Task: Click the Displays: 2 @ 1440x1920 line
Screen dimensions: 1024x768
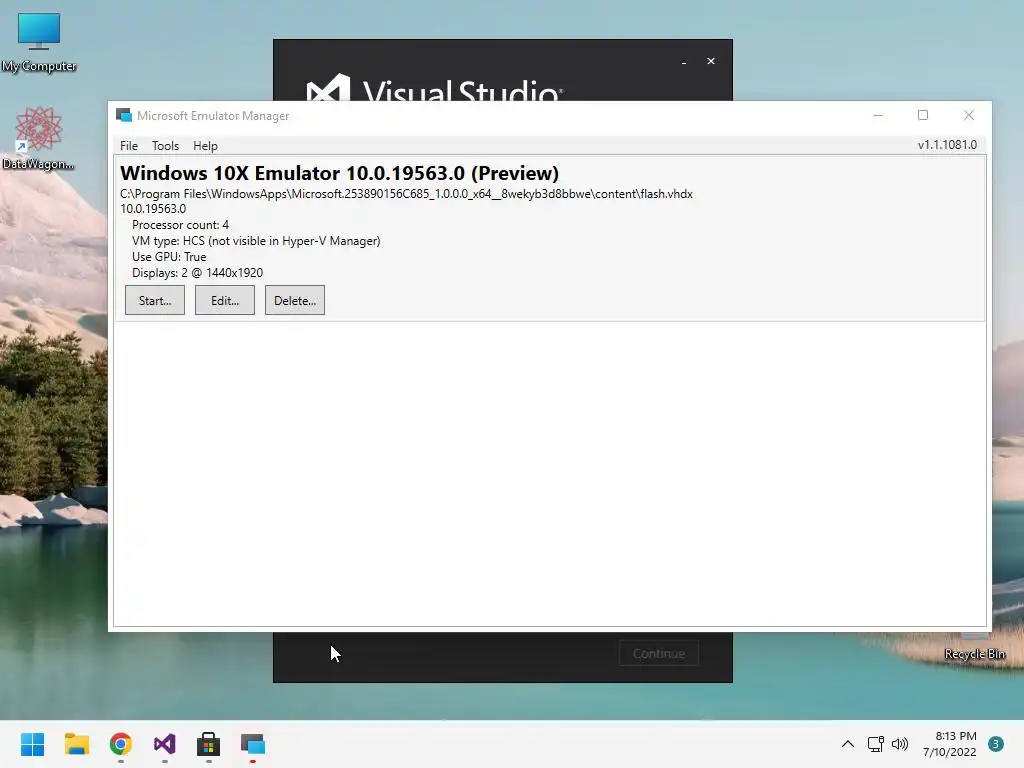Action: 197,273
